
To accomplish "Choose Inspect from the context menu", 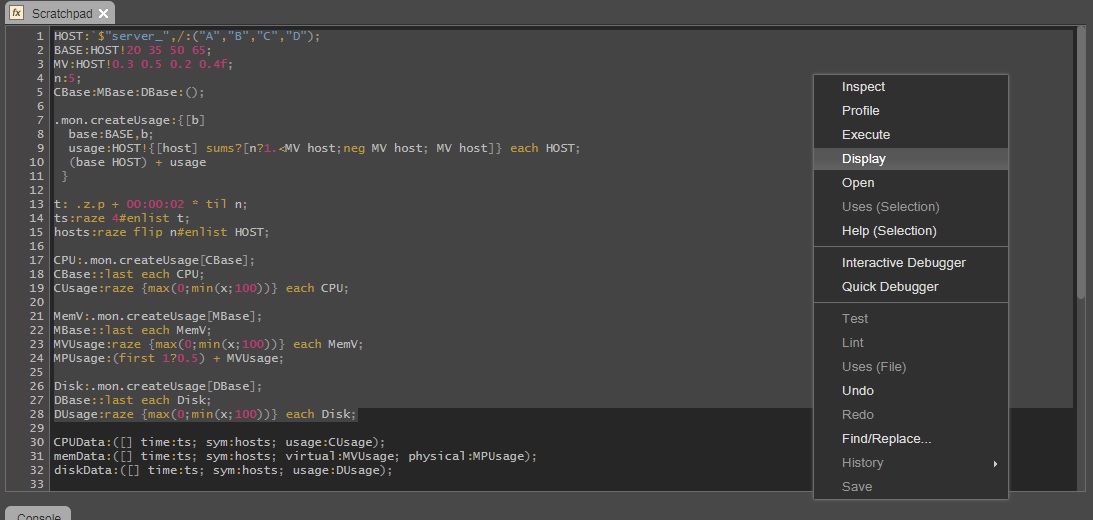I will tap(910, 86).
